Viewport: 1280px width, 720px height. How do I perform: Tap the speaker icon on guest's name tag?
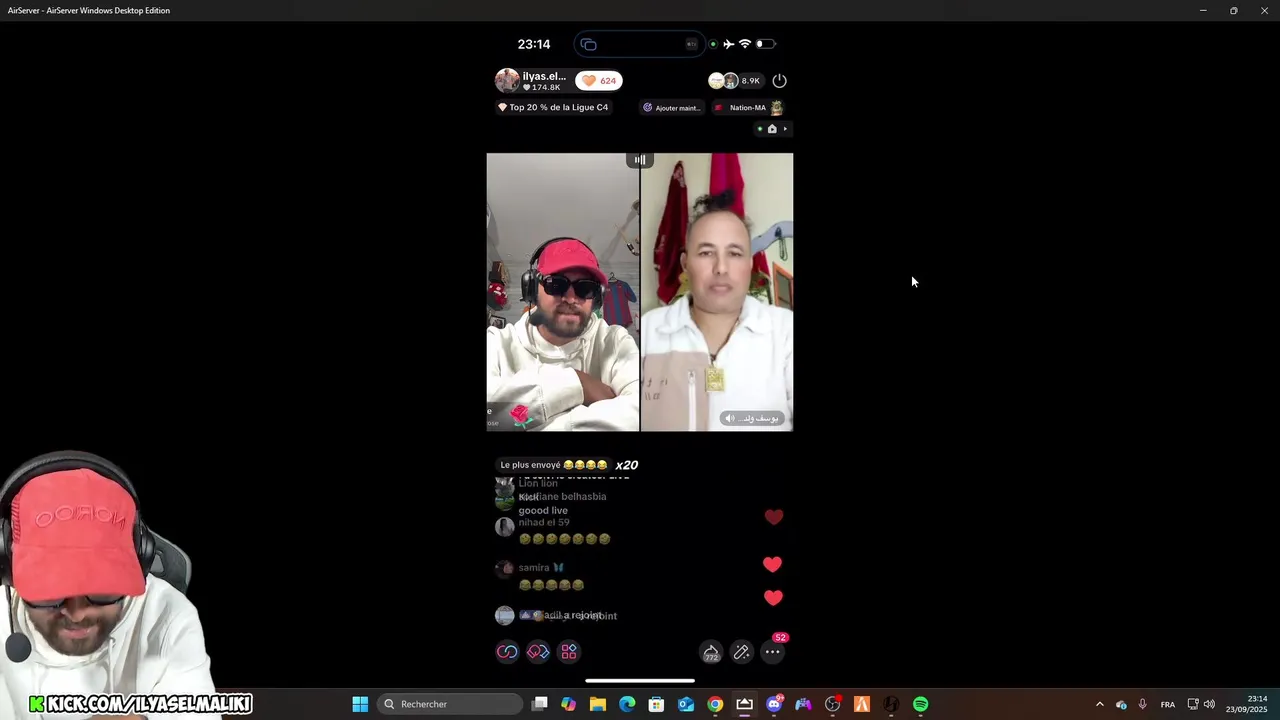point(730,418)
